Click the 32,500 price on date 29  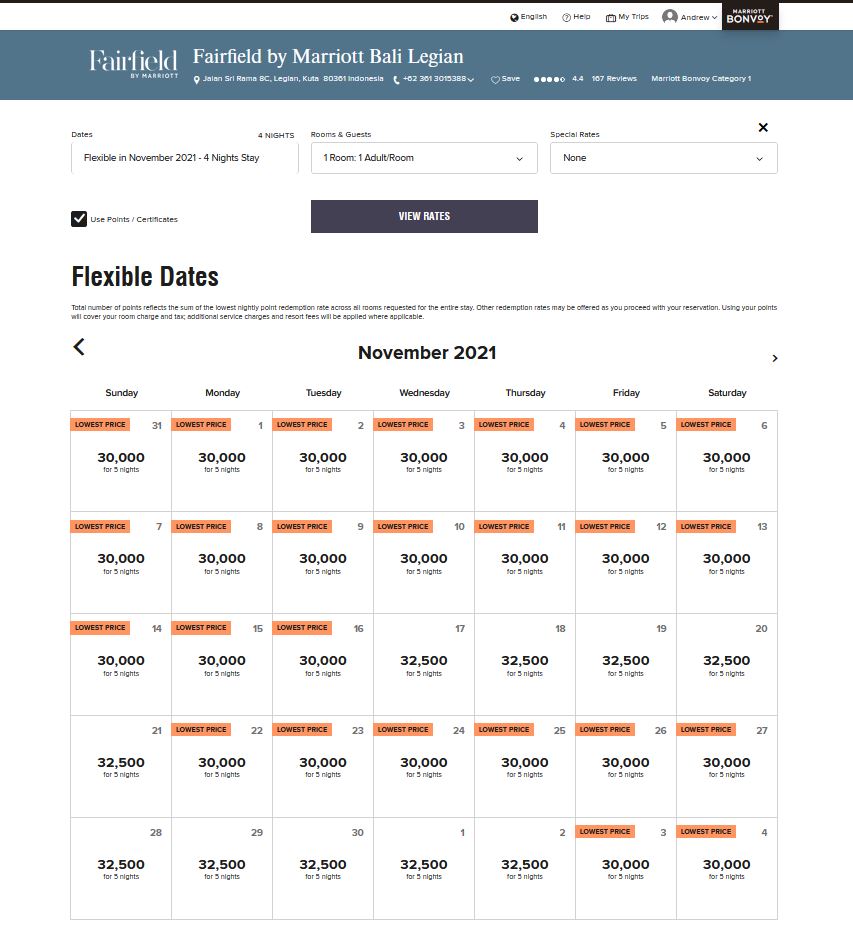[222, 865]
